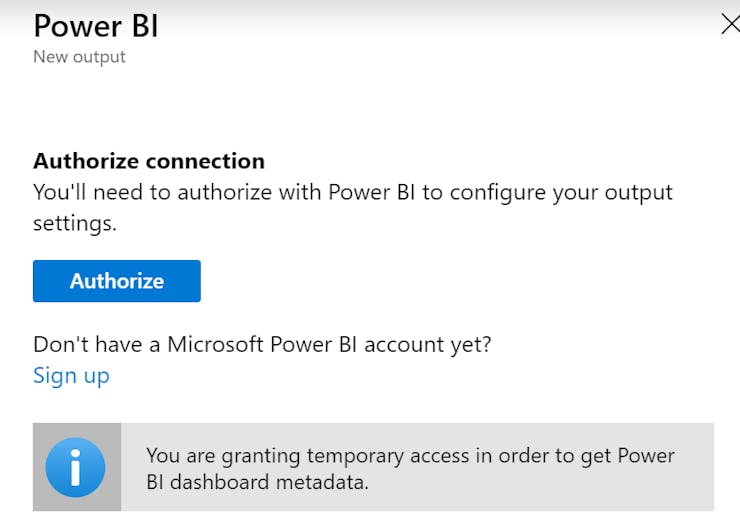This screenshot has width=740, height=529.
Task: Click the "Don't have a Microsoft Power BI account yet?" text
Action: pos(262,345)
